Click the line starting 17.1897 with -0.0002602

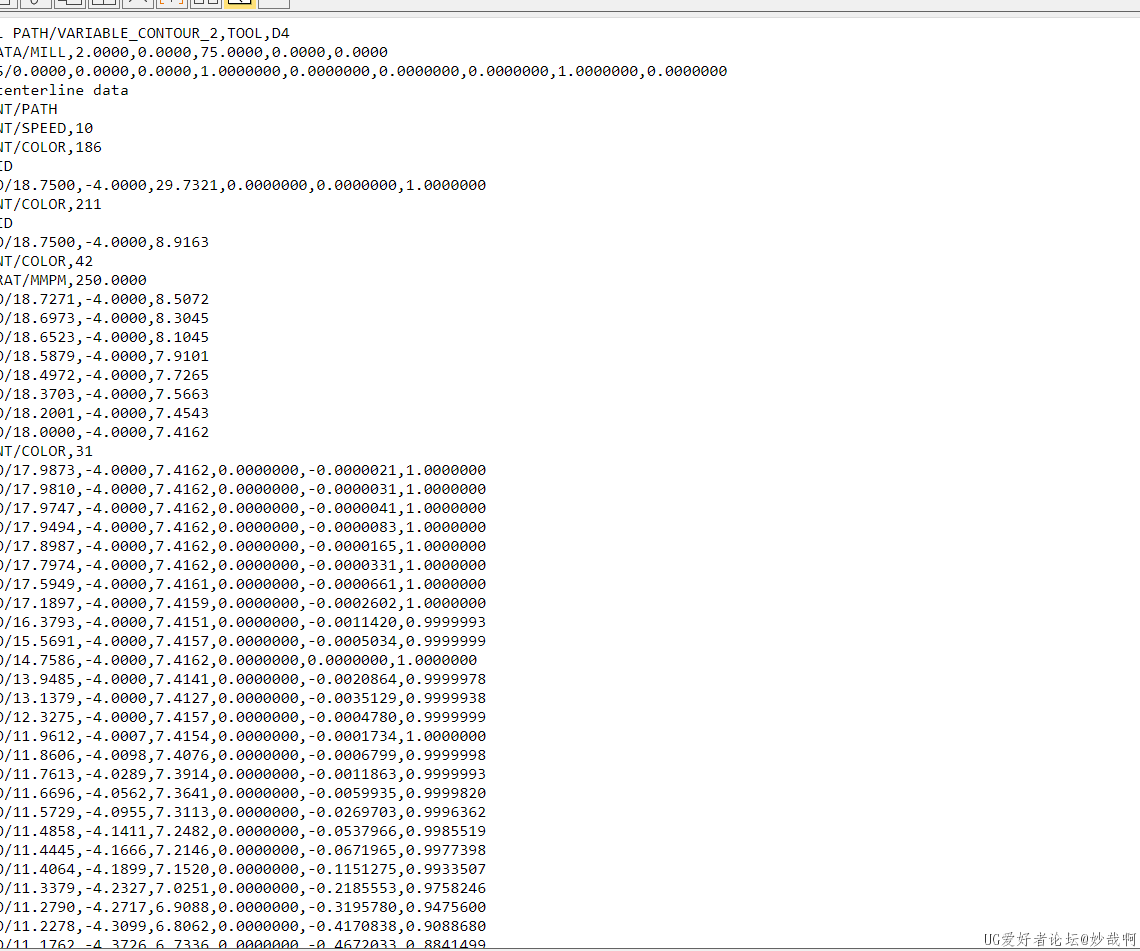[243, 603]
